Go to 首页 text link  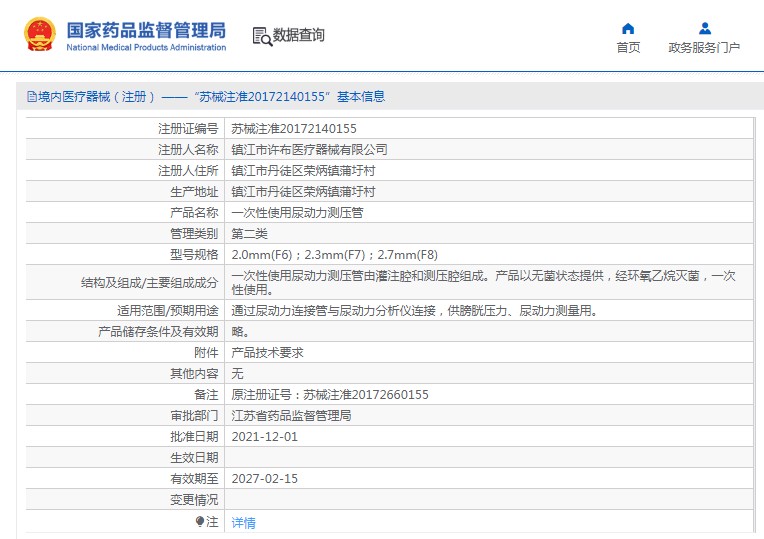628,47
